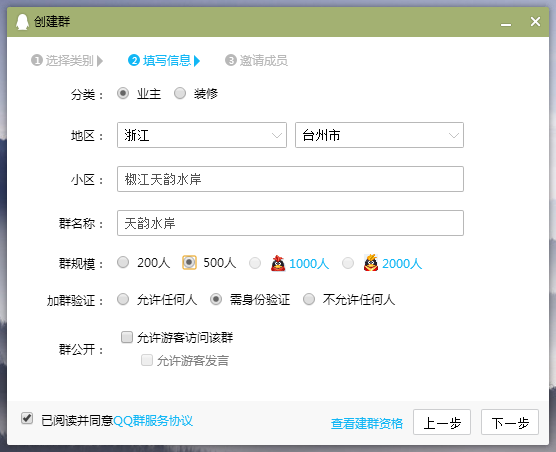The image size is (556, 452).
Task: Click the crowned SVIP penguin icon beside 2000人
Action: [x=371, y=263]
